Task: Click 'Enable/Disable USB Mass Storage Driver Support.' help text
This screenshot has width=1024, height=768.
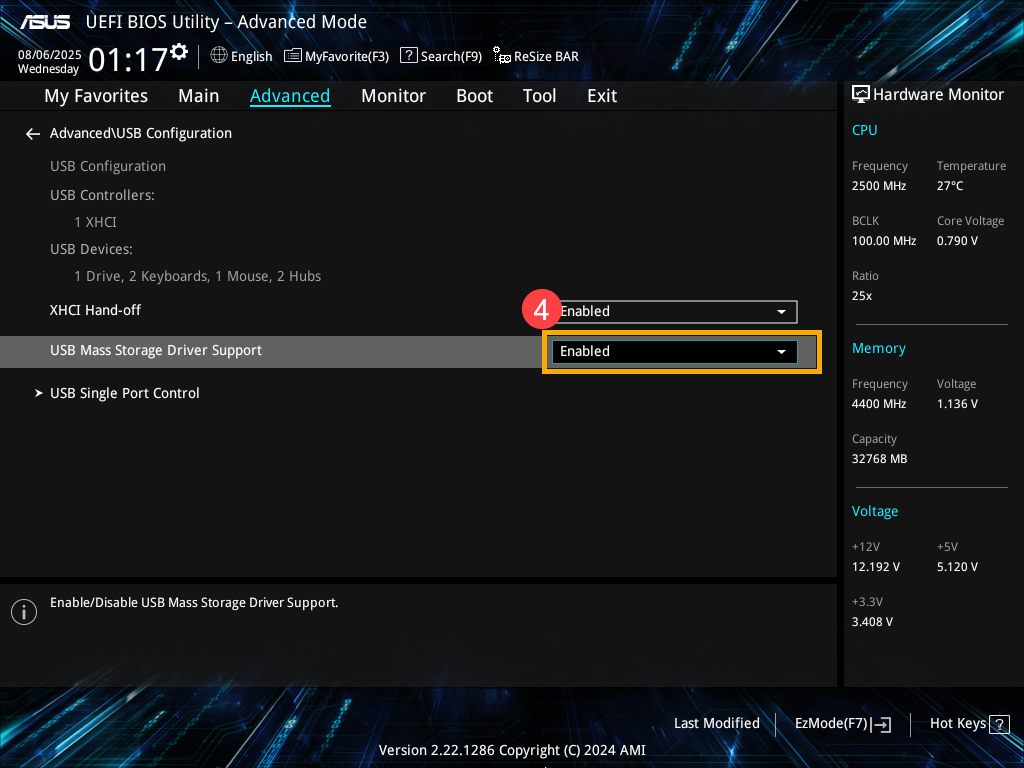Action: tap(194, 603)
